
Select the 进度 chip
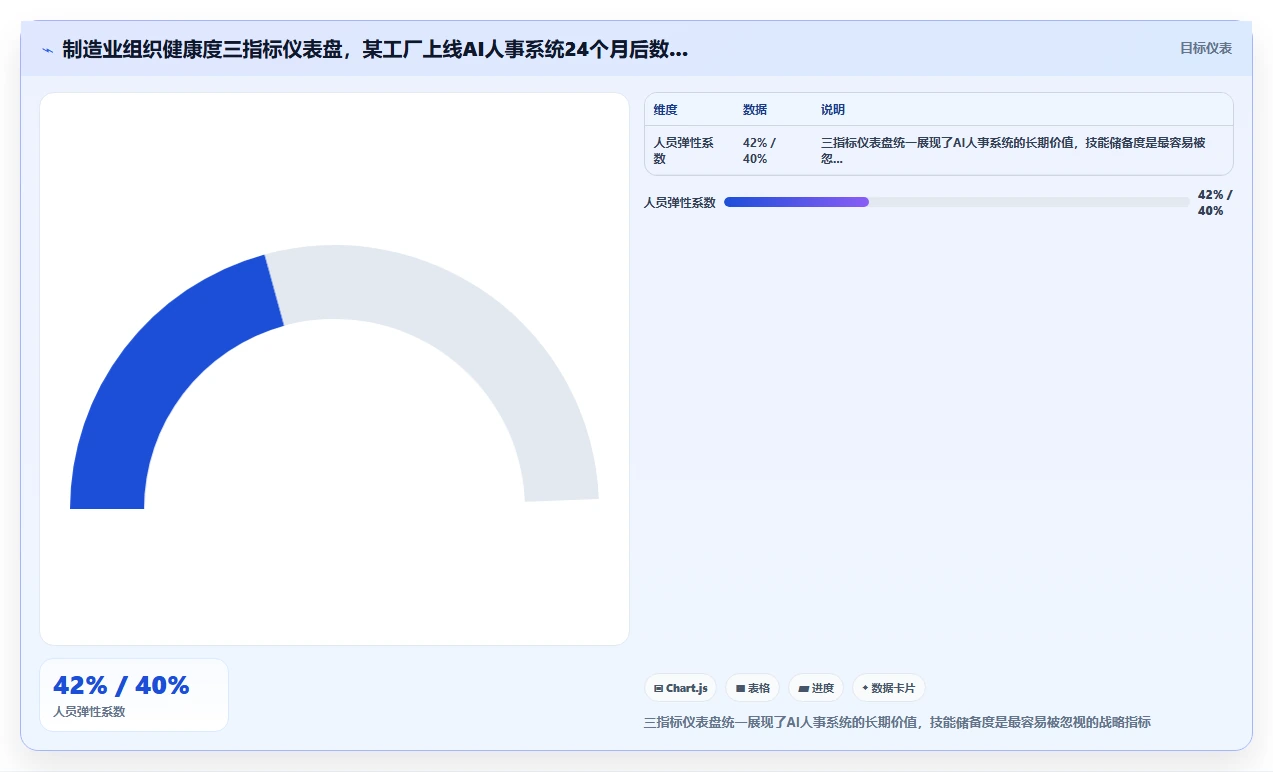816,688
